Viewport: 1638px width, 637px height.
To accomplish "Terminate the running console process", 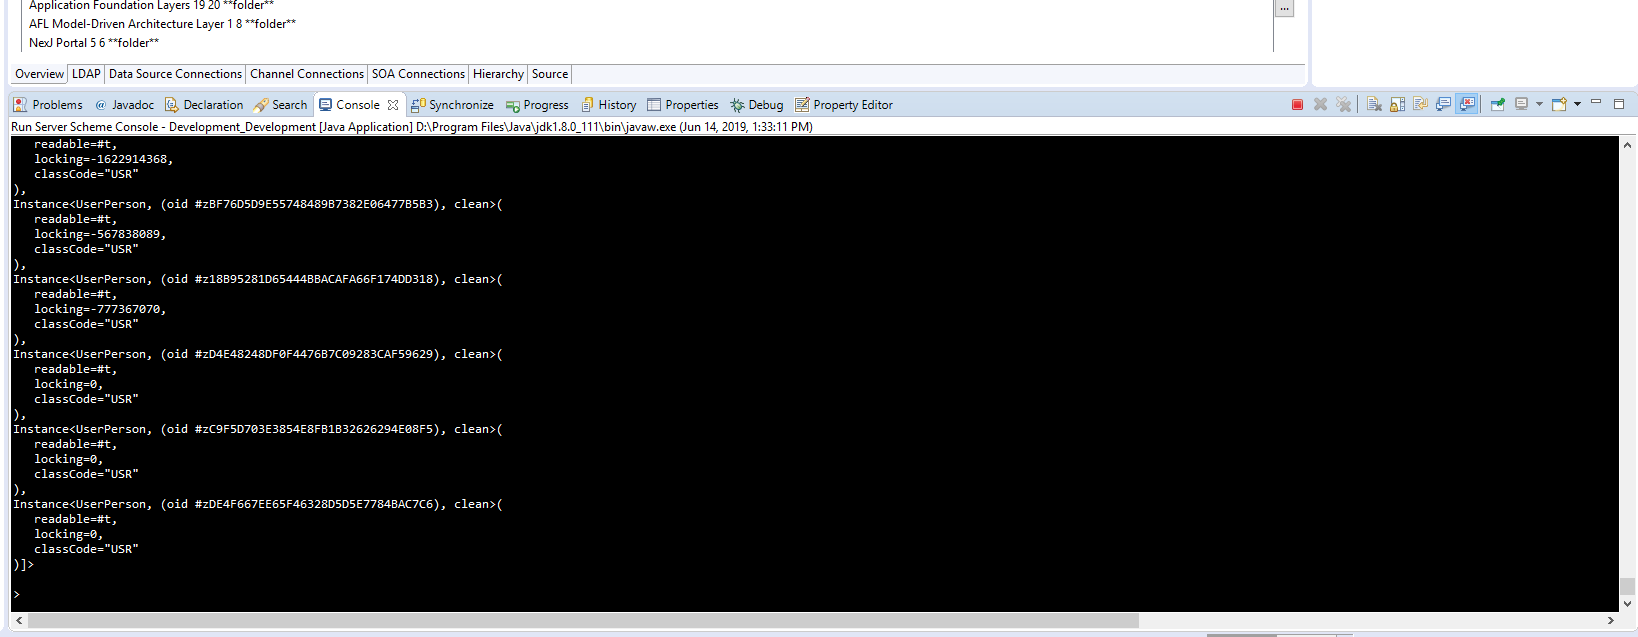I will click(1297, 104).
